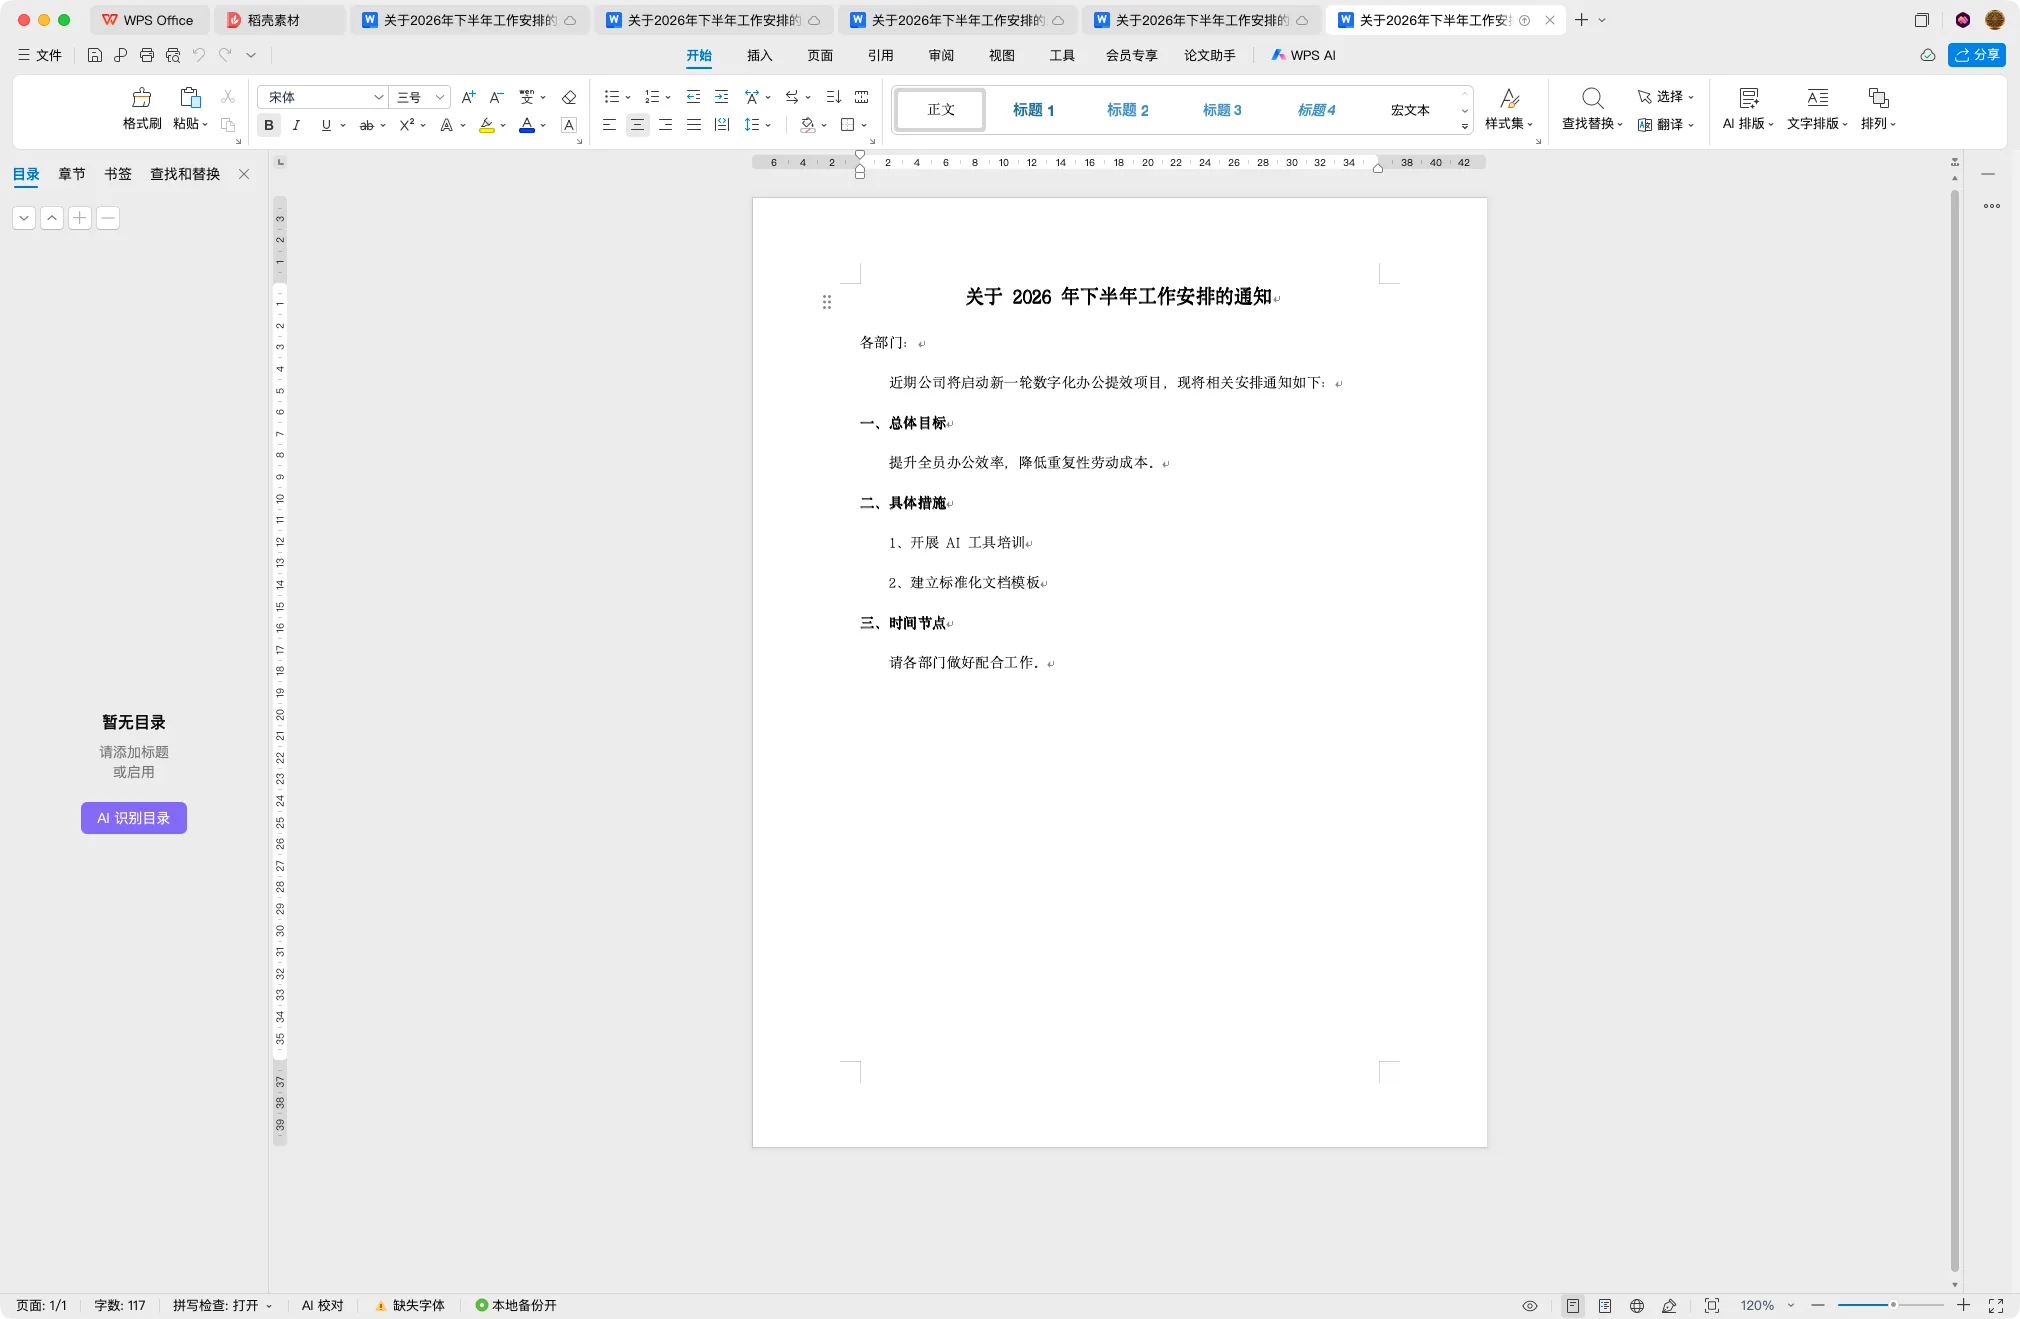Click the Undo arrow icon
The width and height of the screenshot is (2020, 1319).
(x=199, y=55)
